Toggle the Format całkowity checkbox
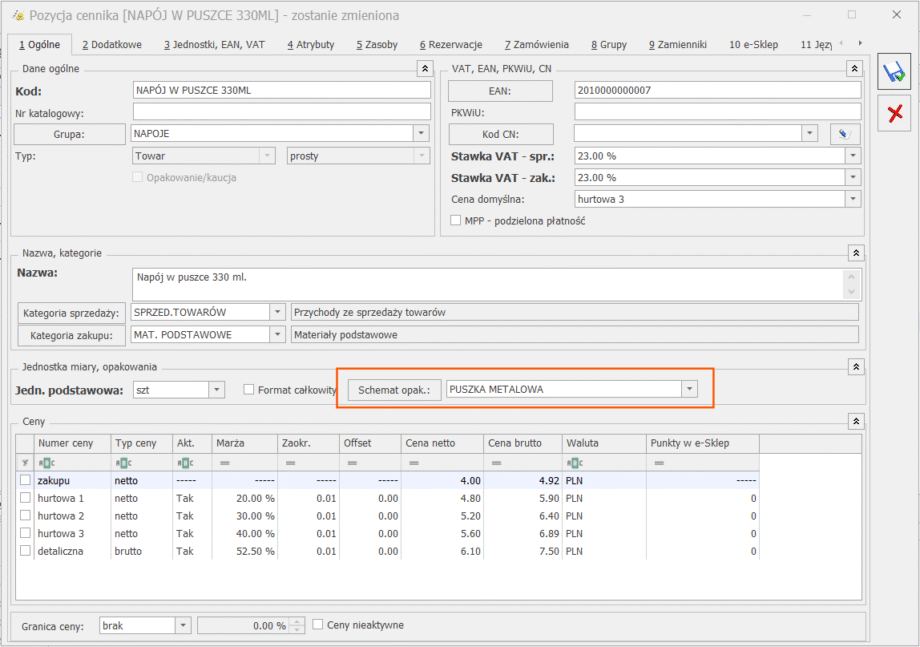 click(x=249, y=390)
